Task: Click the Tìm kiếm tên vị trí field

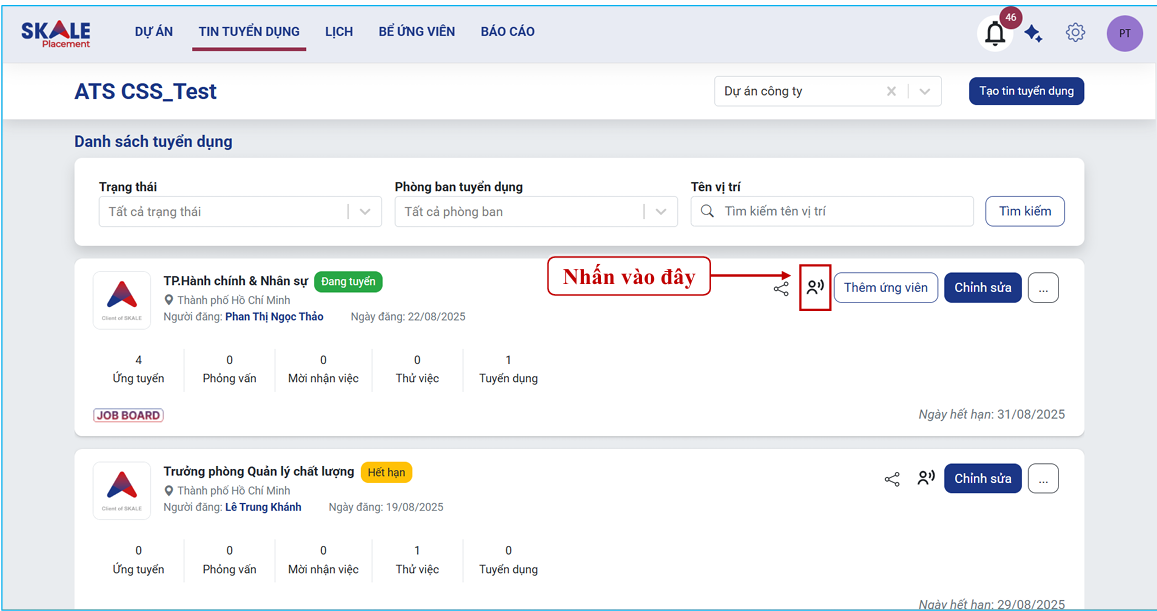Action: (x=840, y=212)
